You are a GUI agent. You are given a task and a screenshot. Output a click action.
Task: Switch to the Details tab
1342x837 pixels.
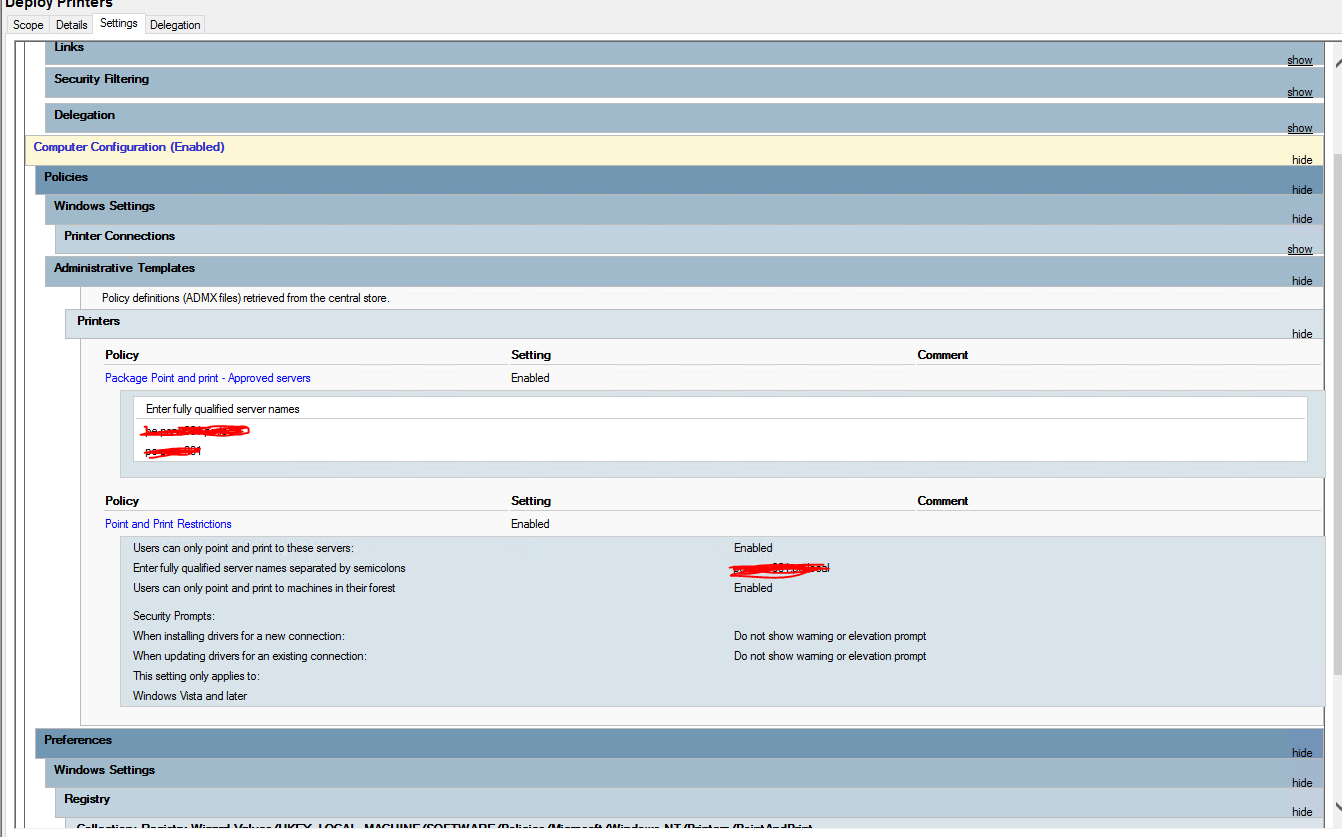(71, 24)
